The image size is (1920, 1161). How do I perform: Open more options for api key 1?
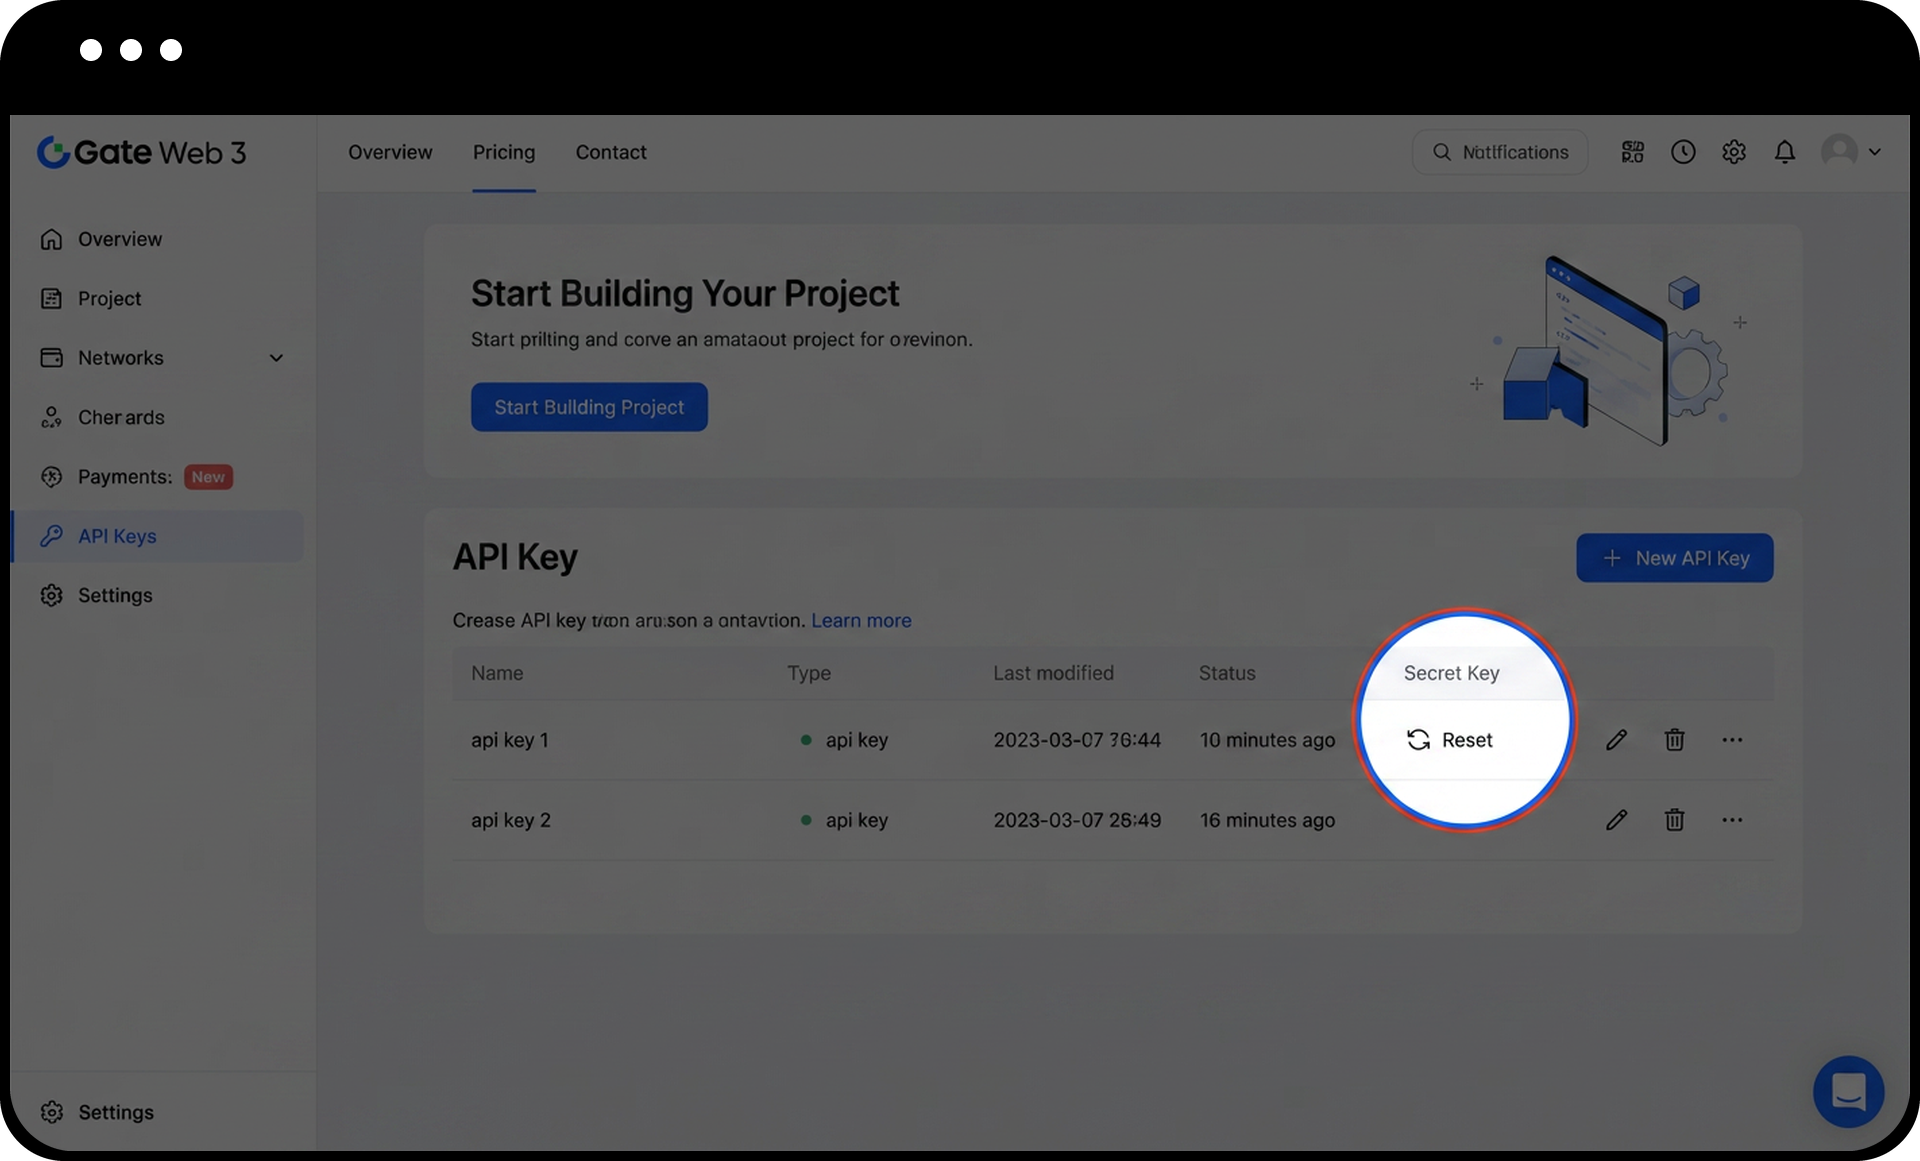pyautogui.click(x=1732, y=740)
